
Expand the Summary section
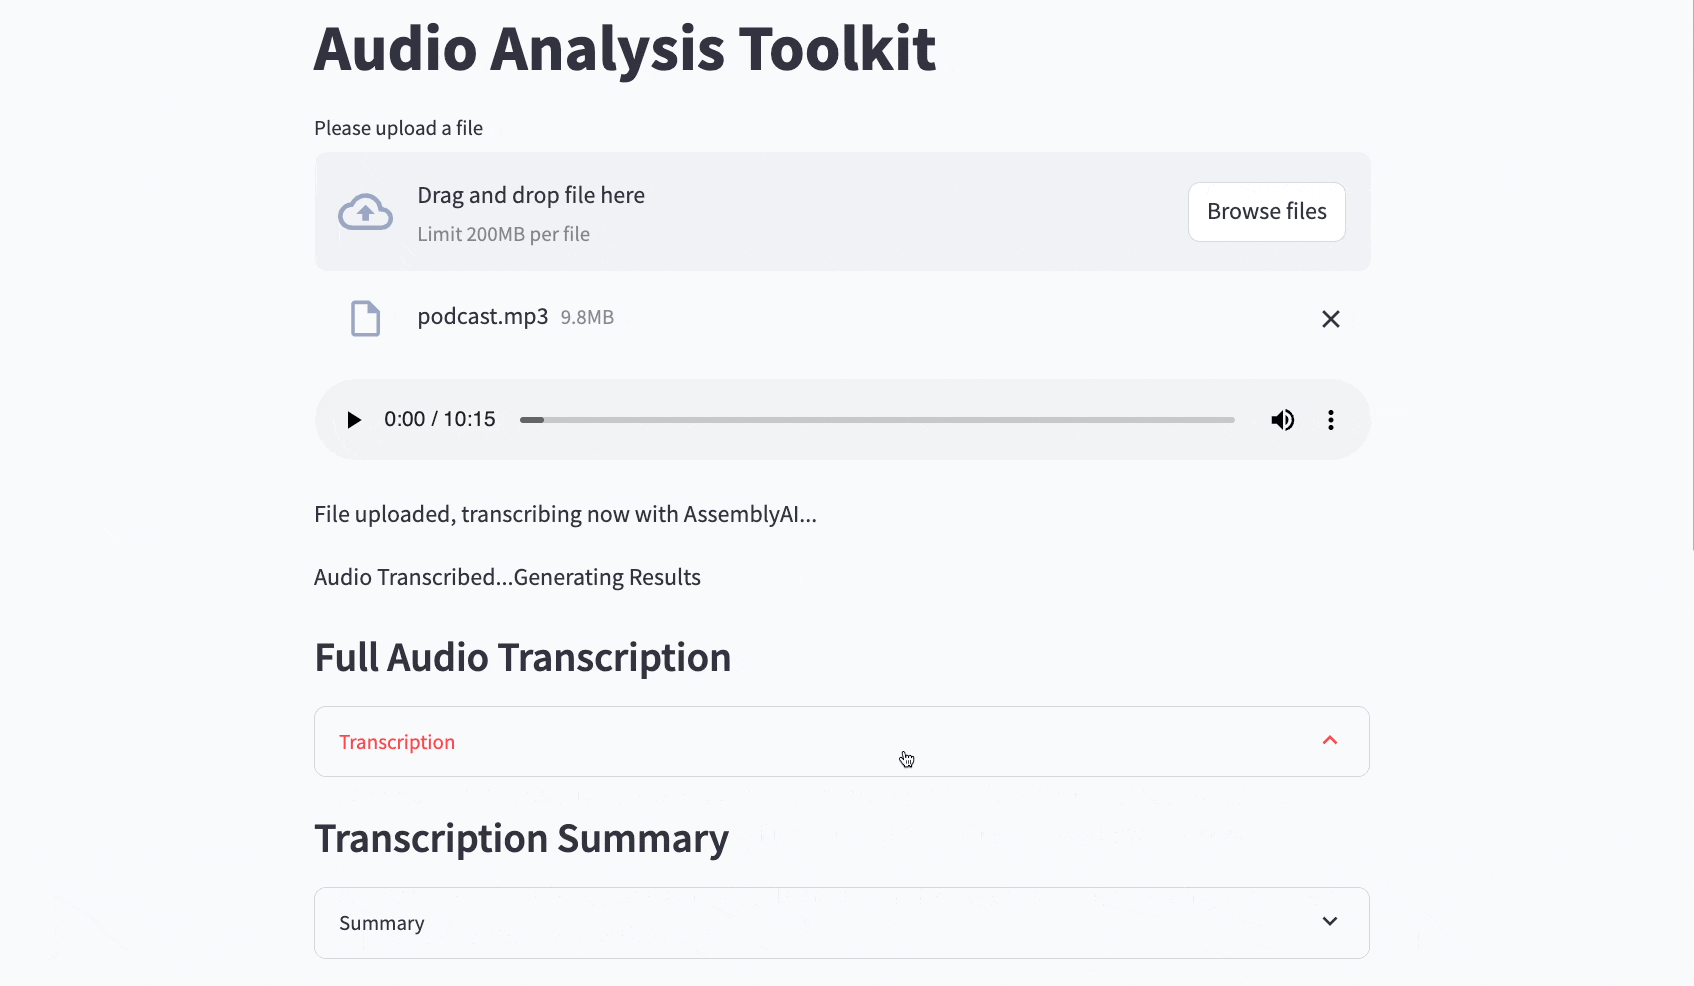tap(840, 922)
